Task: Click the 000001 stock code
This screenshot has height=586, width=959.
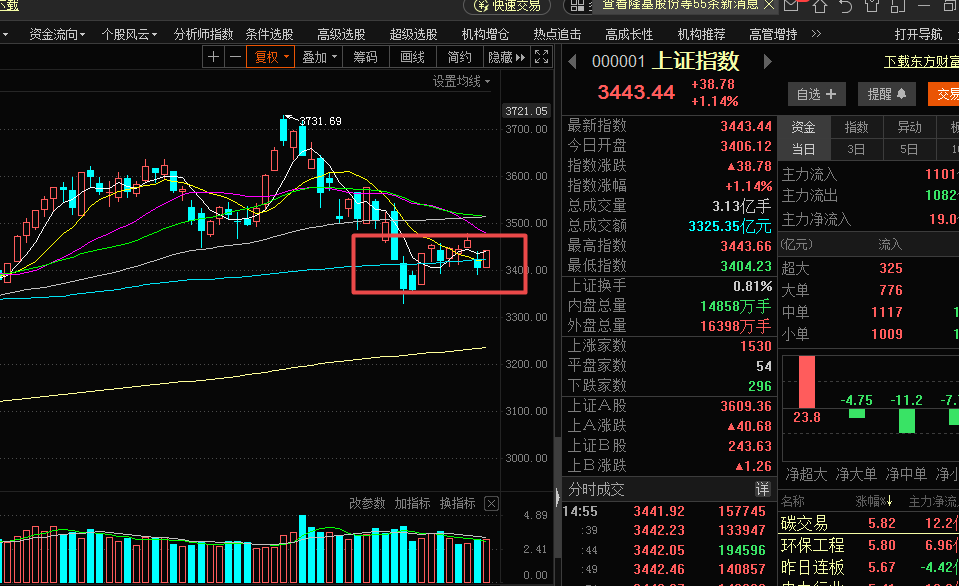Action: [x=618, y=61]
